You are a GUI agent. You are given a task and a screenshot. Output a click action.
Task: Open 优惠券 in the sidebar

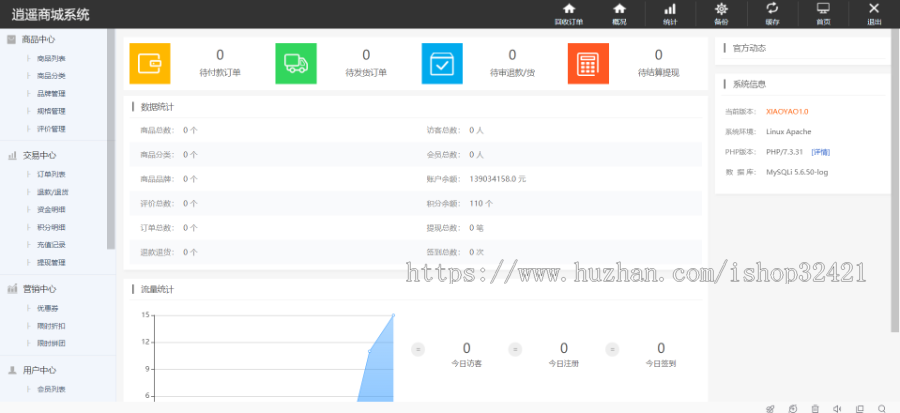(48, 308)
